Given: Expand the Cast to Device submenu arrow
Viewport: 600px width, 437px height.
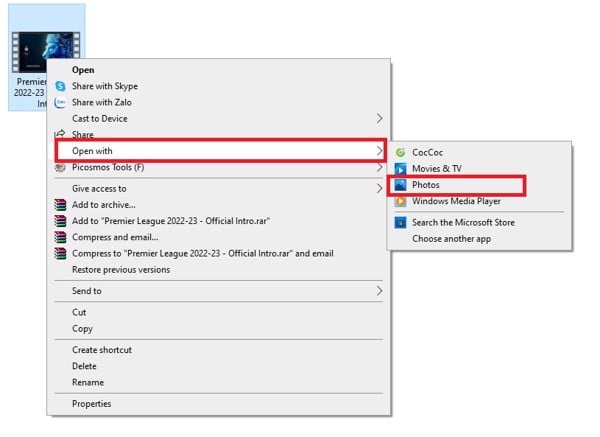Looking at the screenshot, I should tap(379, 119).
